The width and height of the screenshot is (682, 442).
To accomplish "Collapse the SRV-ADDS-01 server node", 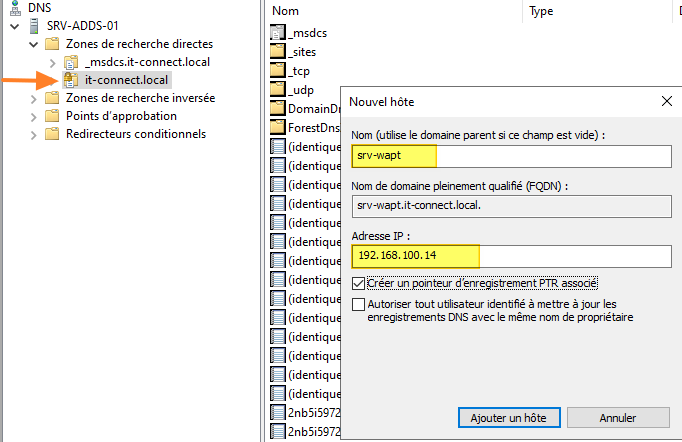I will point(14,27).
